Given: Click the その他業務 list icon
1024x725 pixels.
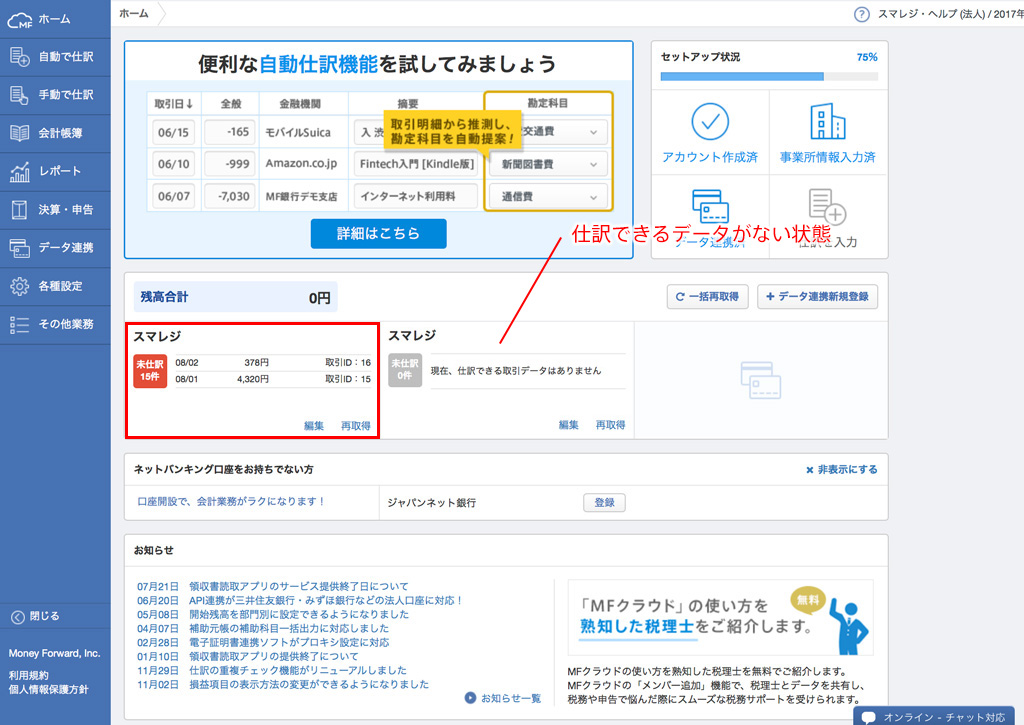Looking at the screenshot, I should (20, 324).
